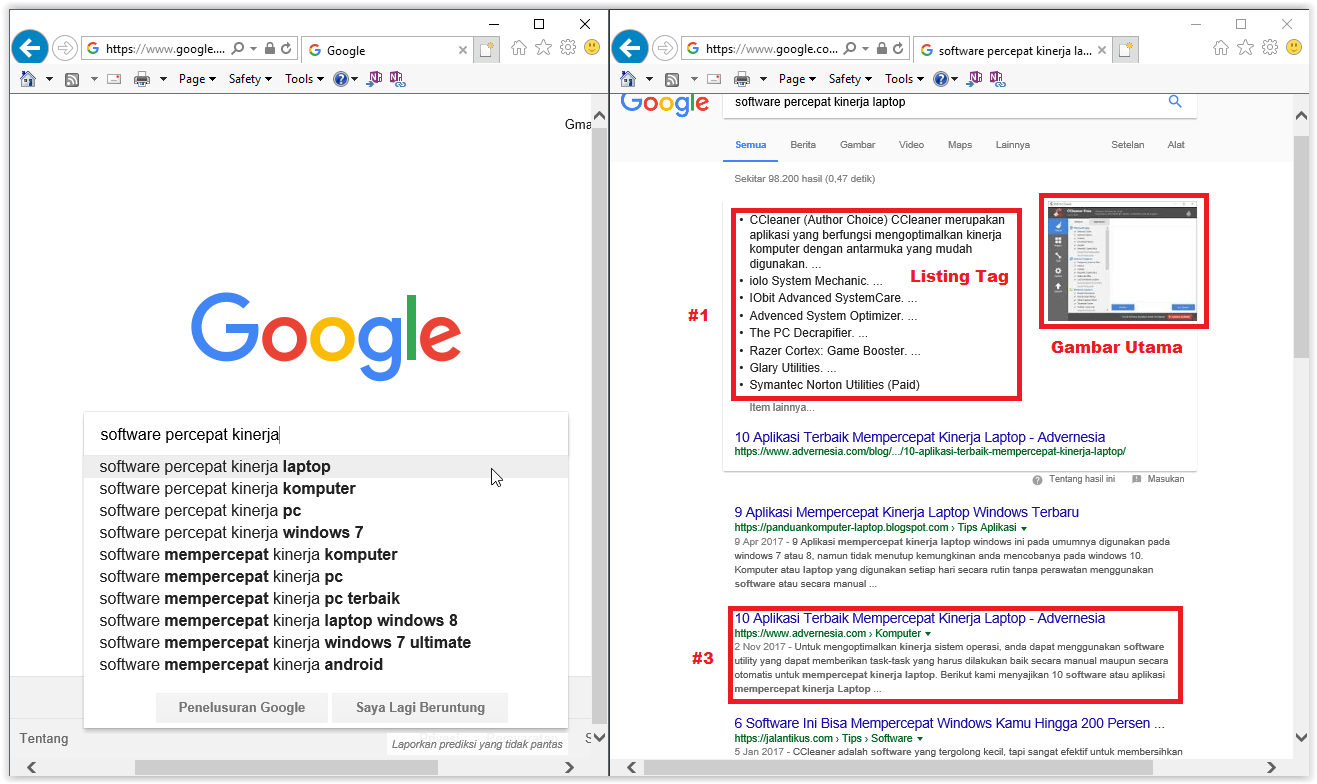The image size is (1317, 784).
Task: Click 'Item lainnya...' under featured list
Action: (782, 408)
